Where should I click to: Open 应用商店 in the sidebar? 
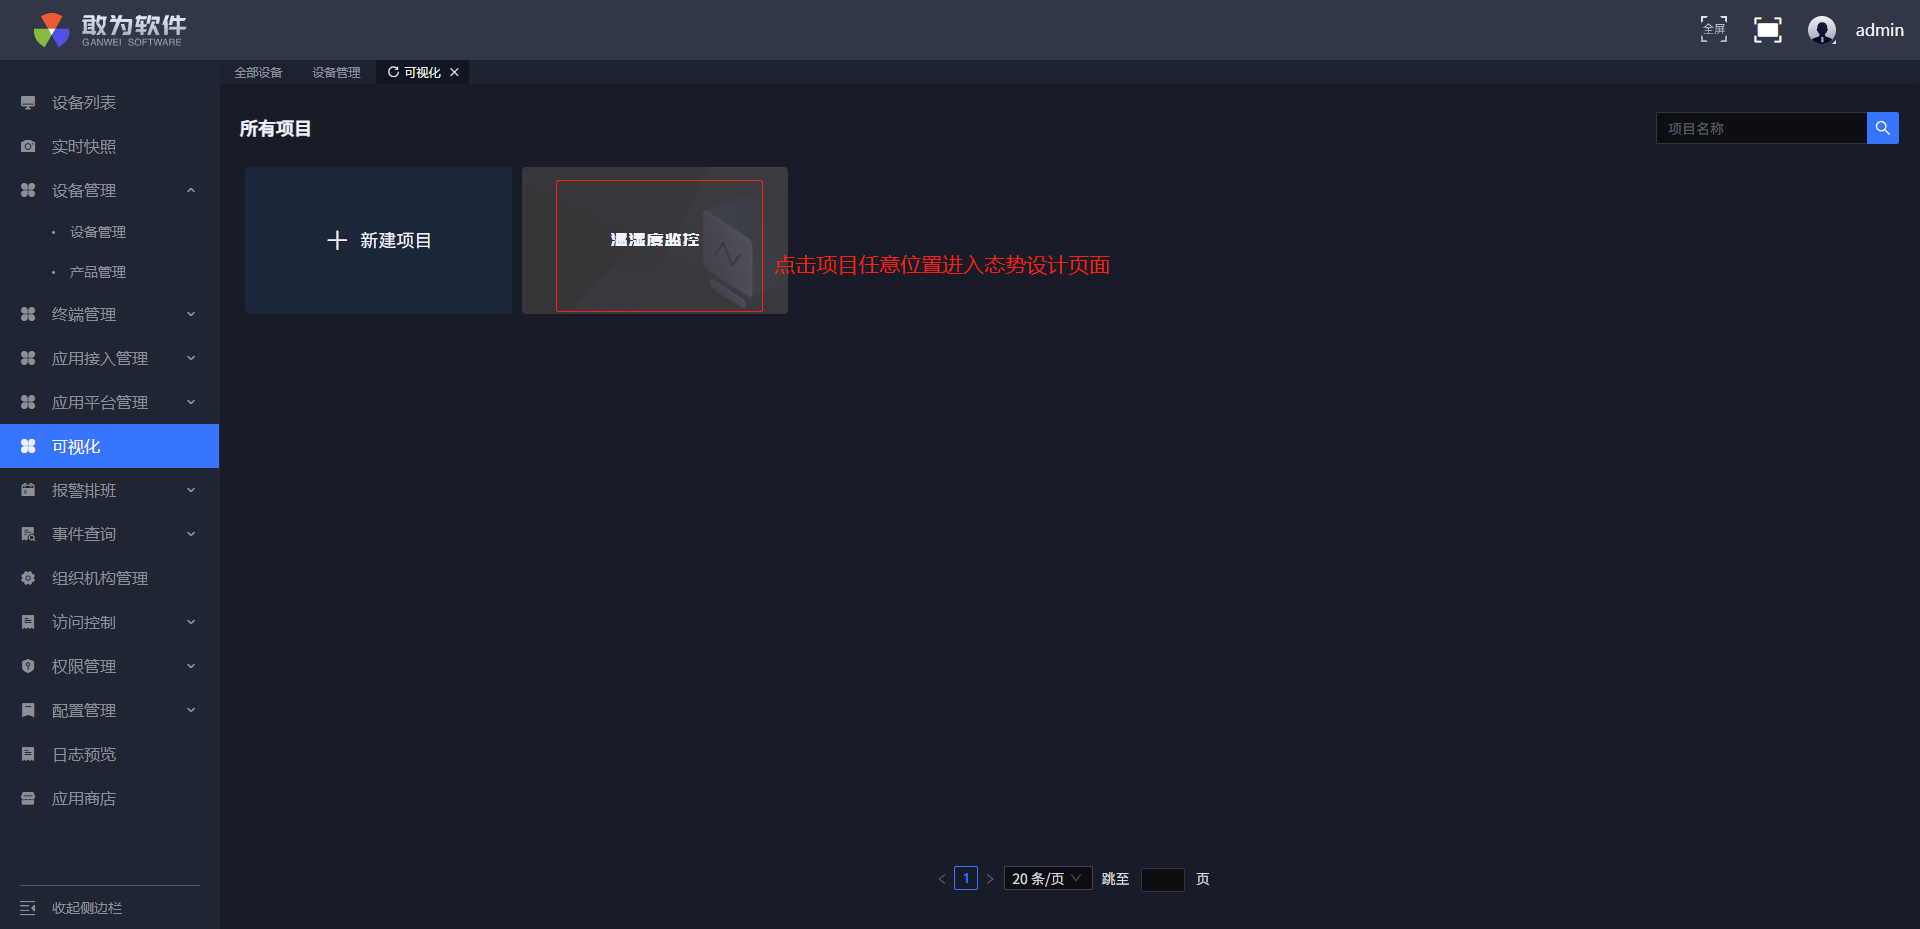(84, 799)
